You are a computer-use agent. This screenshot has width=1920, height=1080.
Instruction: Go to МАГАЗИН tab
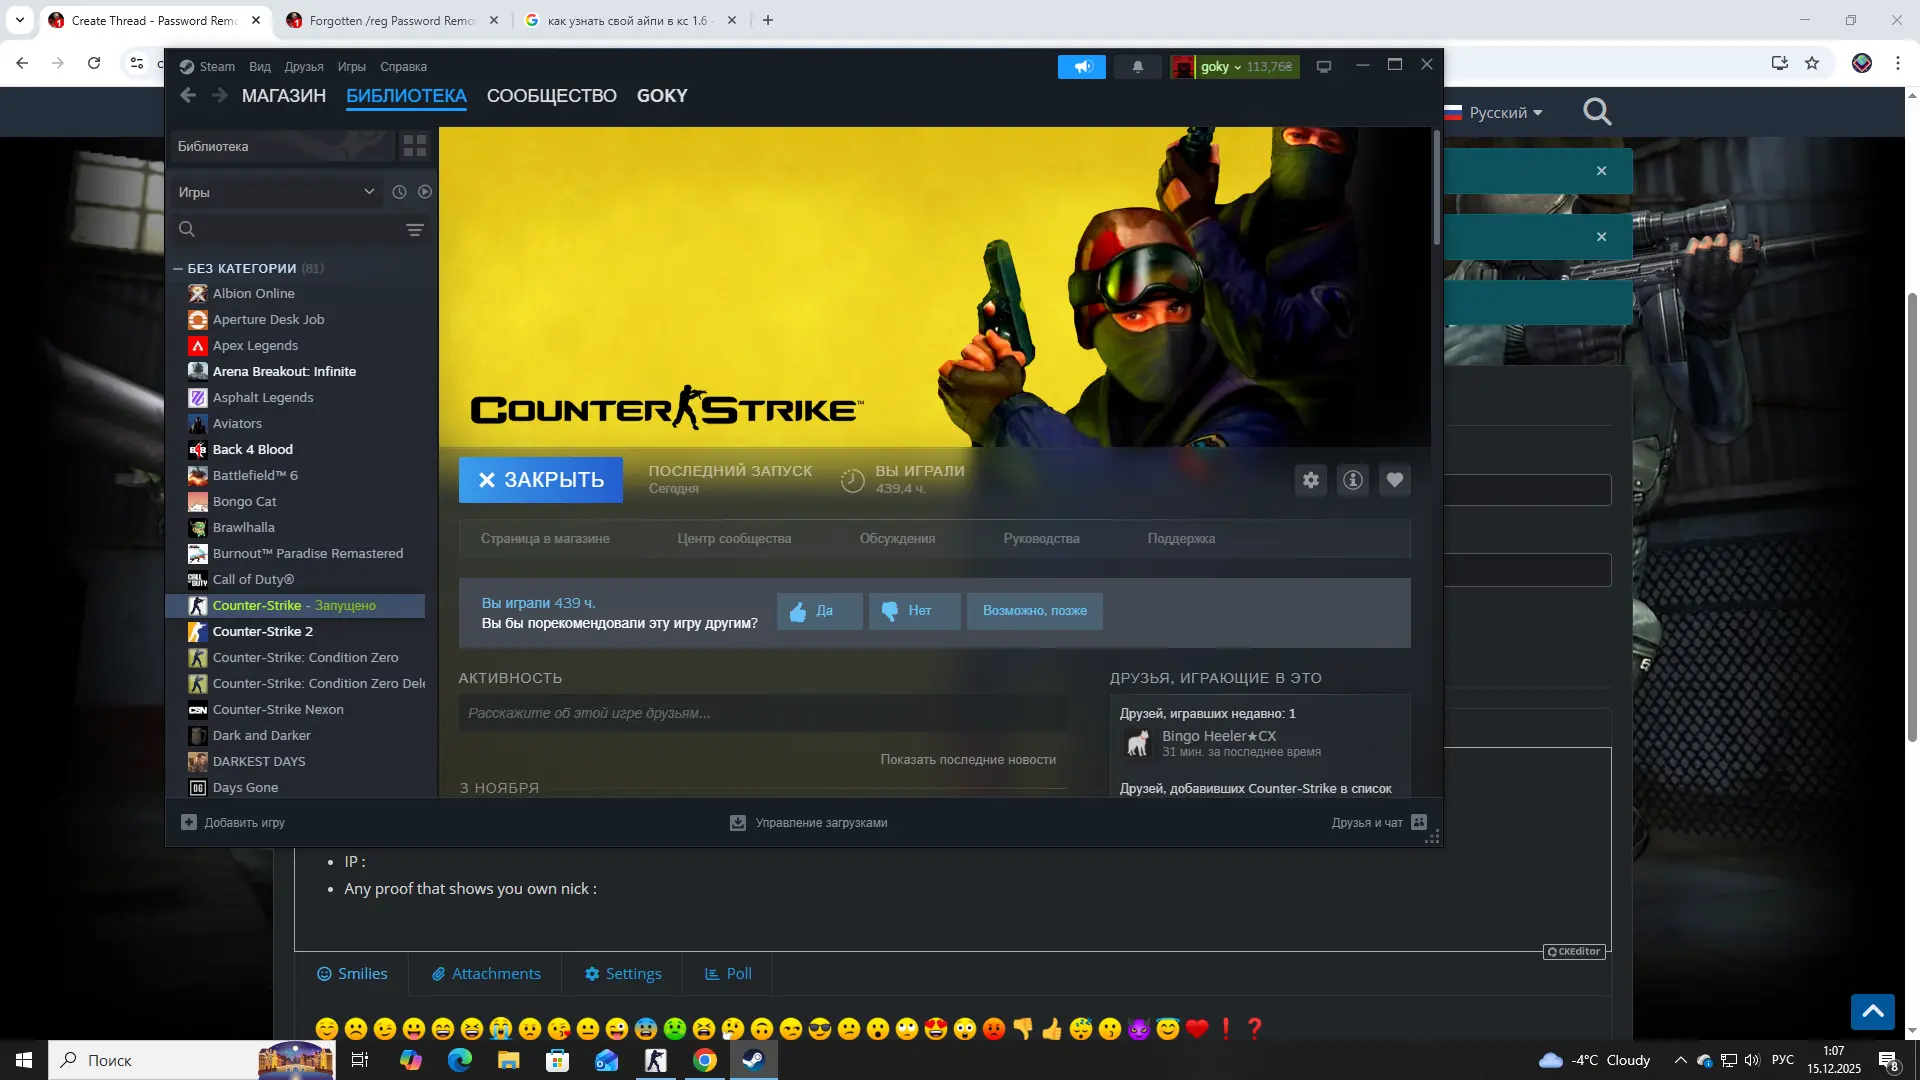pyautogui.click(x=284, y=95)
